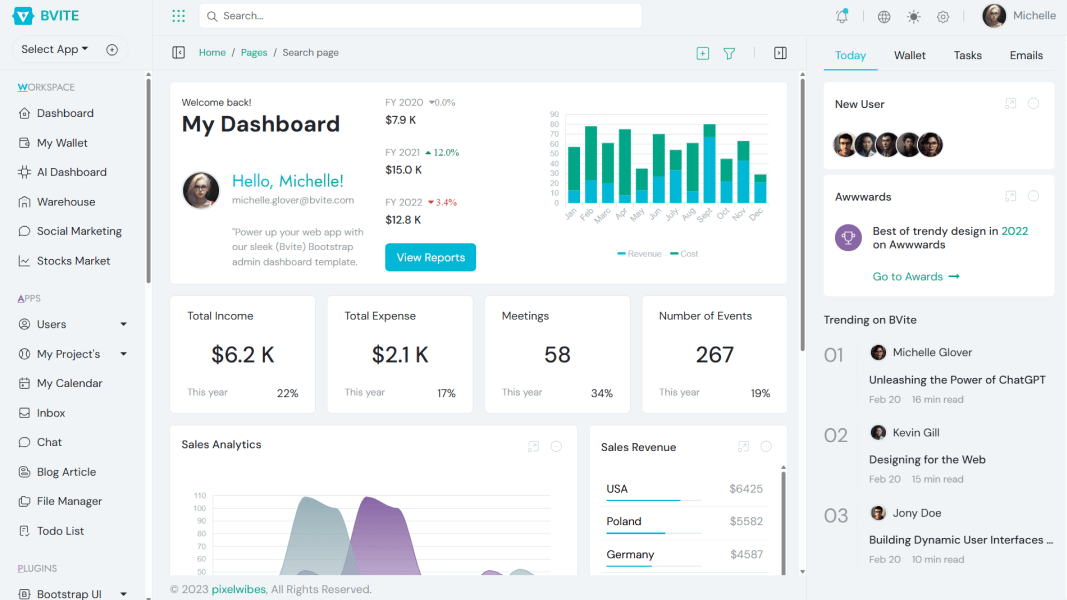
Task: Switch to the Wallet tab
Action: pyautogui.click(x=909, y=55)
